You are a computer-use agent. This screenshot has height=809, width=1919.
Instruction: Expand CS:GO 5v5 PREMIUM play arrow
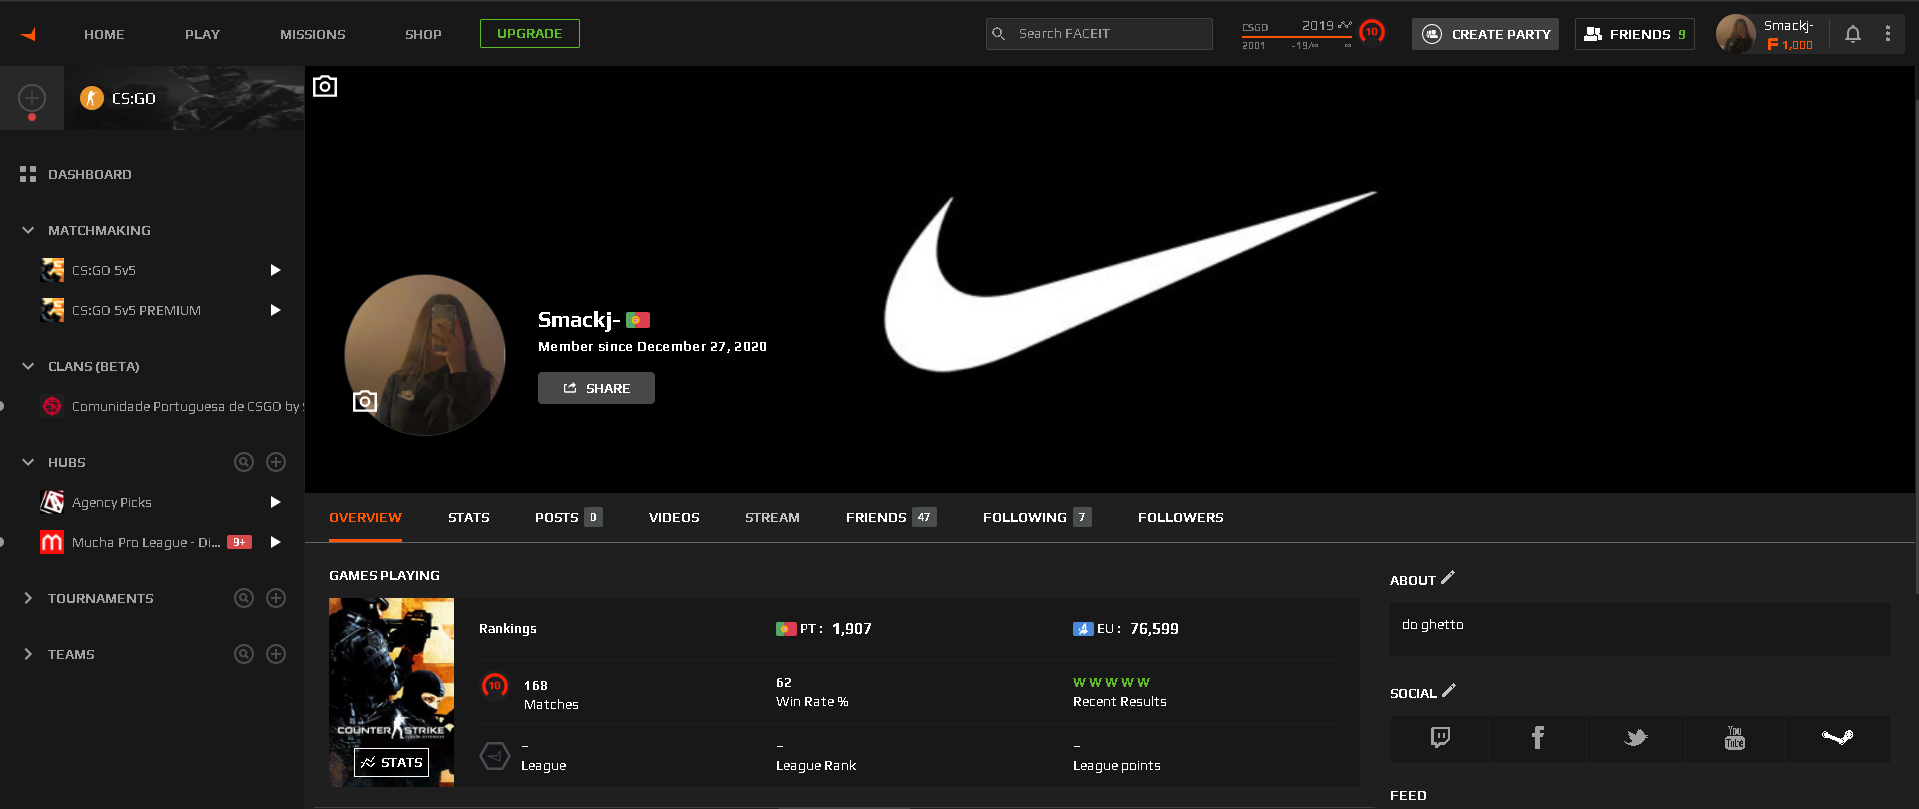tap(275, 310)
